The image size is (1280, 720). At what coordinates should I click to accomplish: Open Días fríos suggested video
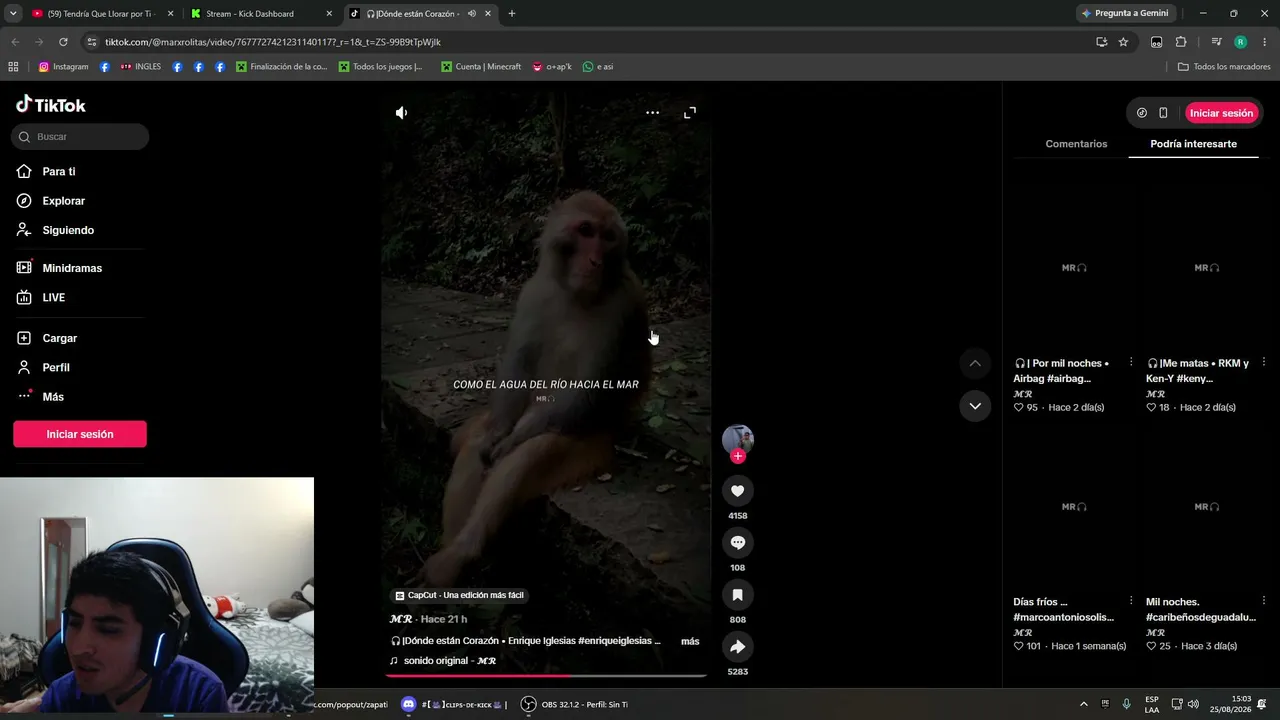(x=1074, y=507)
